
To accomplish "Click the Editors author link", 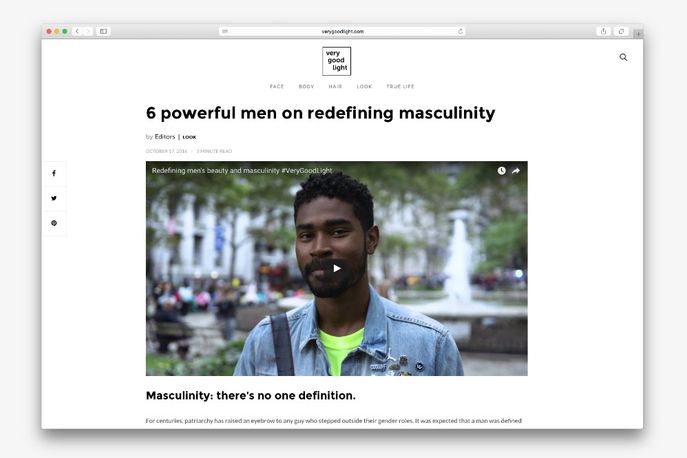I will point(165,137).
